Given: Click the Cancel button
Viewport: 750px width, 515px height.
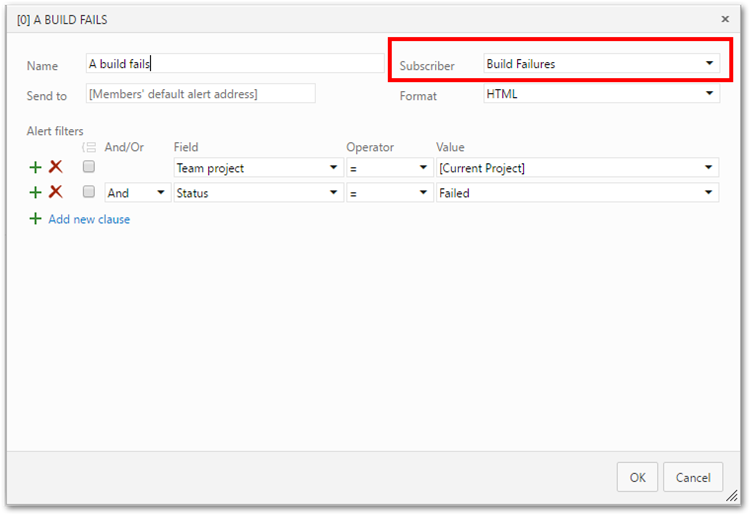Looking at the screenshot, I should tap(693, 477).
